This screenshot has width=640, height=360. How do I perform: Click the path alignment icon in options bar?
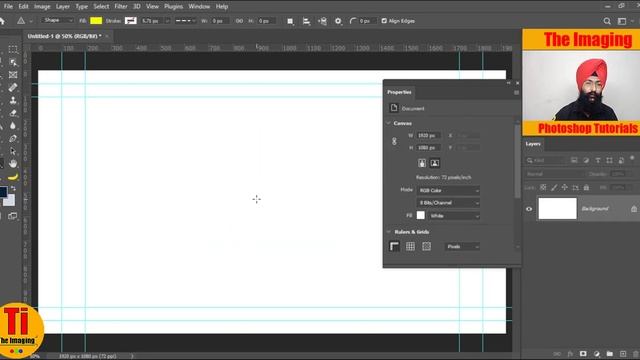(306, 21)
